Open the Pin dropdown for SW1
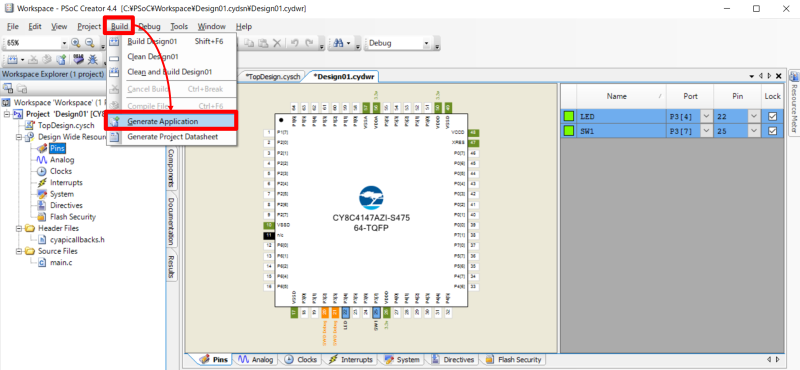 pos(754,131)
